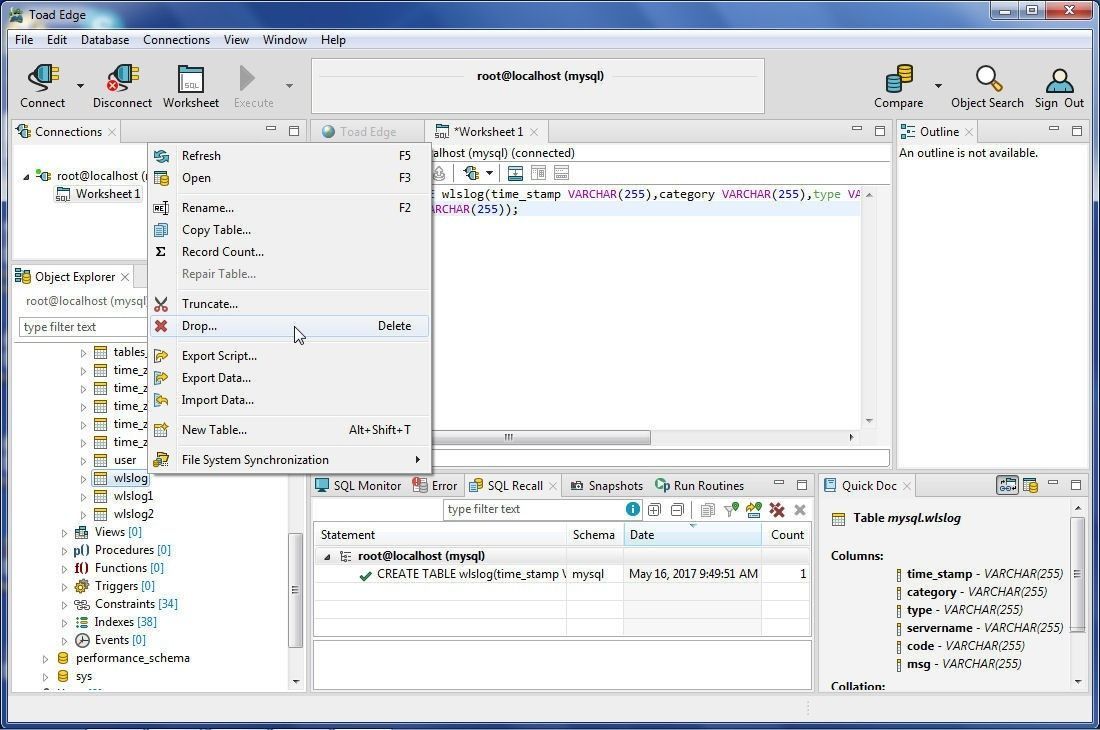Image resolution: width=1100 pixels, height=730 pixels.
Task: Switch to the Run Routines tab
Action: 700,485
